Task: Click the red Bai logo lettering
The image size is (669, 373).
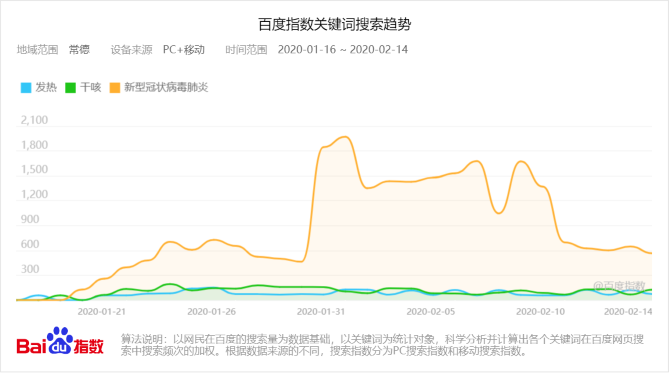Action: (31, 346)
